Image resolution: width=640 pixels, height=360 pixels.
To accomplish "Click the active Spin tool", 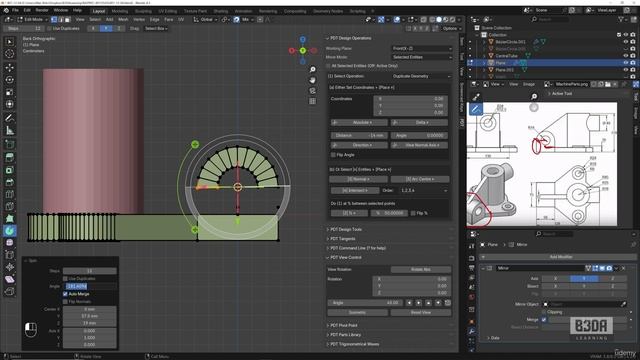I will (10, 231).
